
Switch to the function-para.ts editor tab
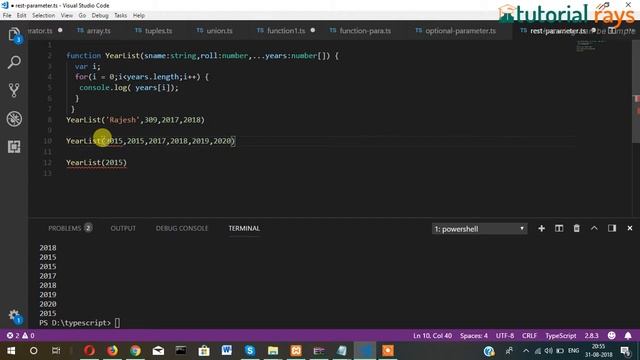[x=360, y=31]
